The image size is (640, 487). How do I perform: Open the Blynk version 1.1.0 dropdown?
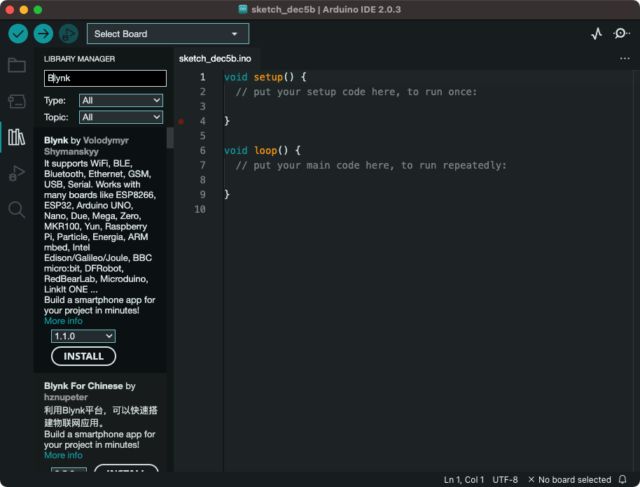[83, 337]
